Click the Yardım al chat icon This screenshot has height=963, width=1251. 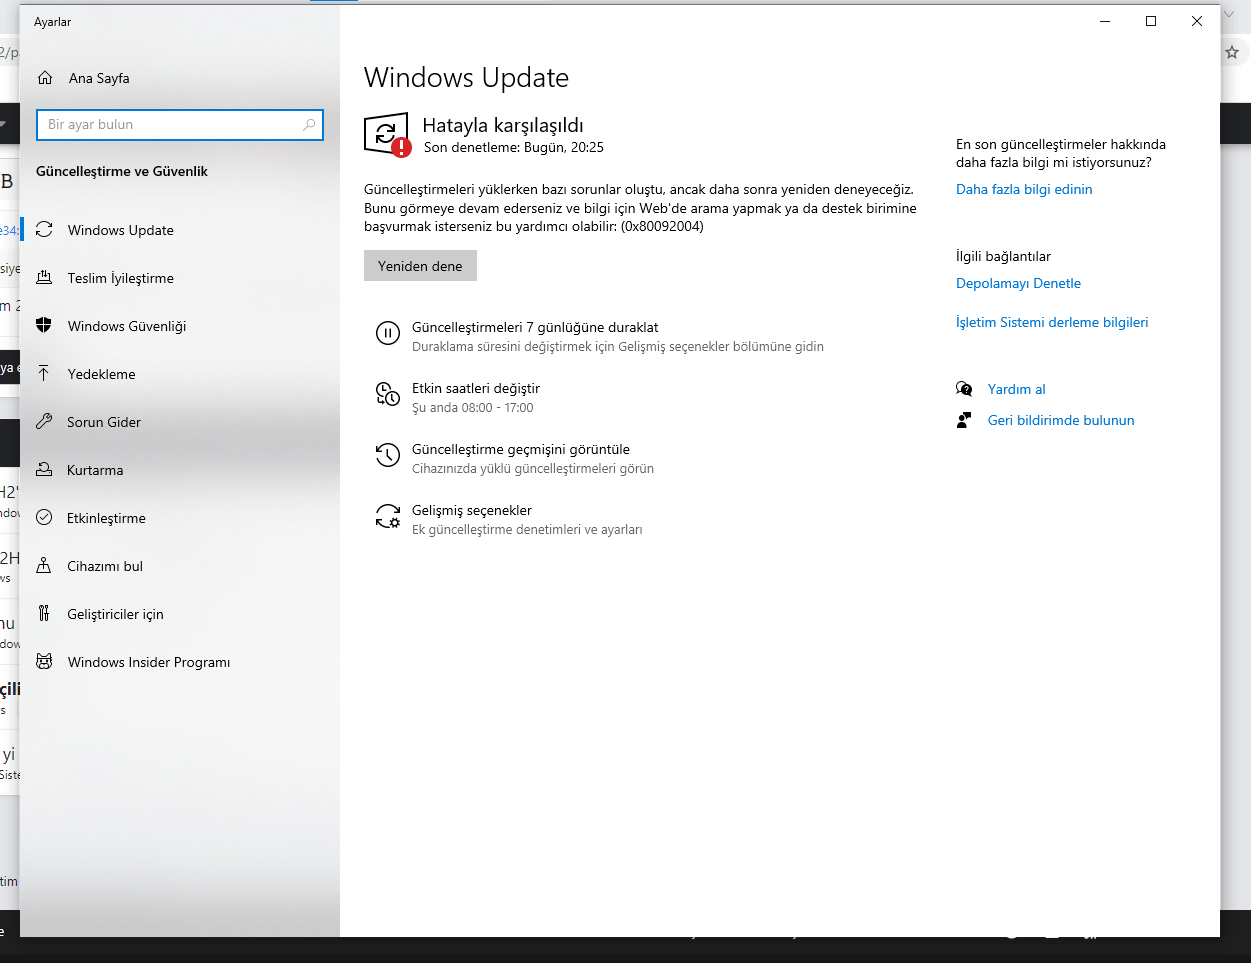[964, 389]
